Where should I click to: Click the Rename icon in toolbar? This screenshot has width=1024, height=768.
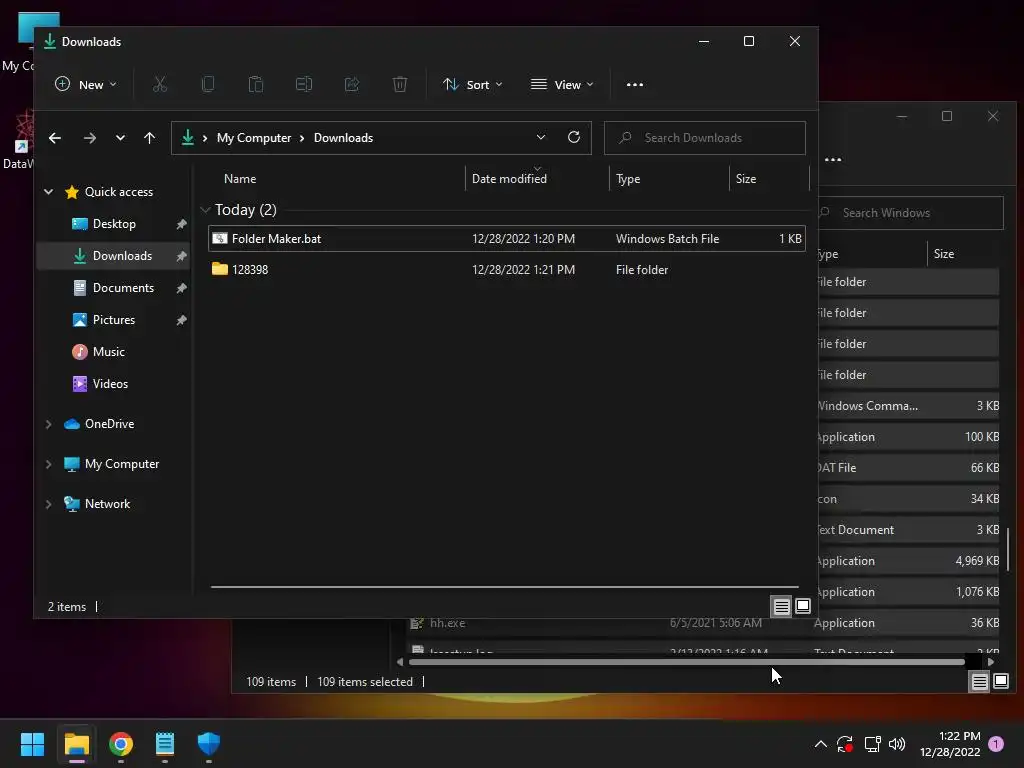click(304, 84)
